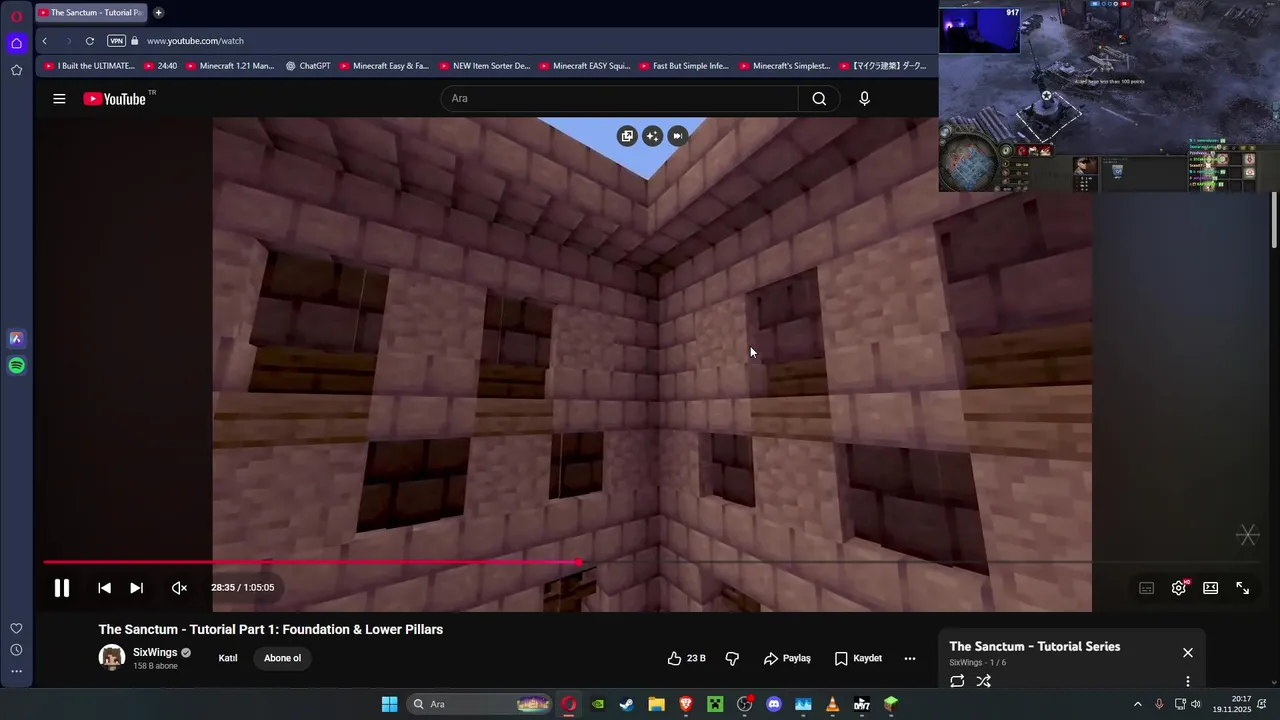This screenshot has width=1280, height=720.
Task: Like the video with thumbs up
Action: [x=686, y=658]
